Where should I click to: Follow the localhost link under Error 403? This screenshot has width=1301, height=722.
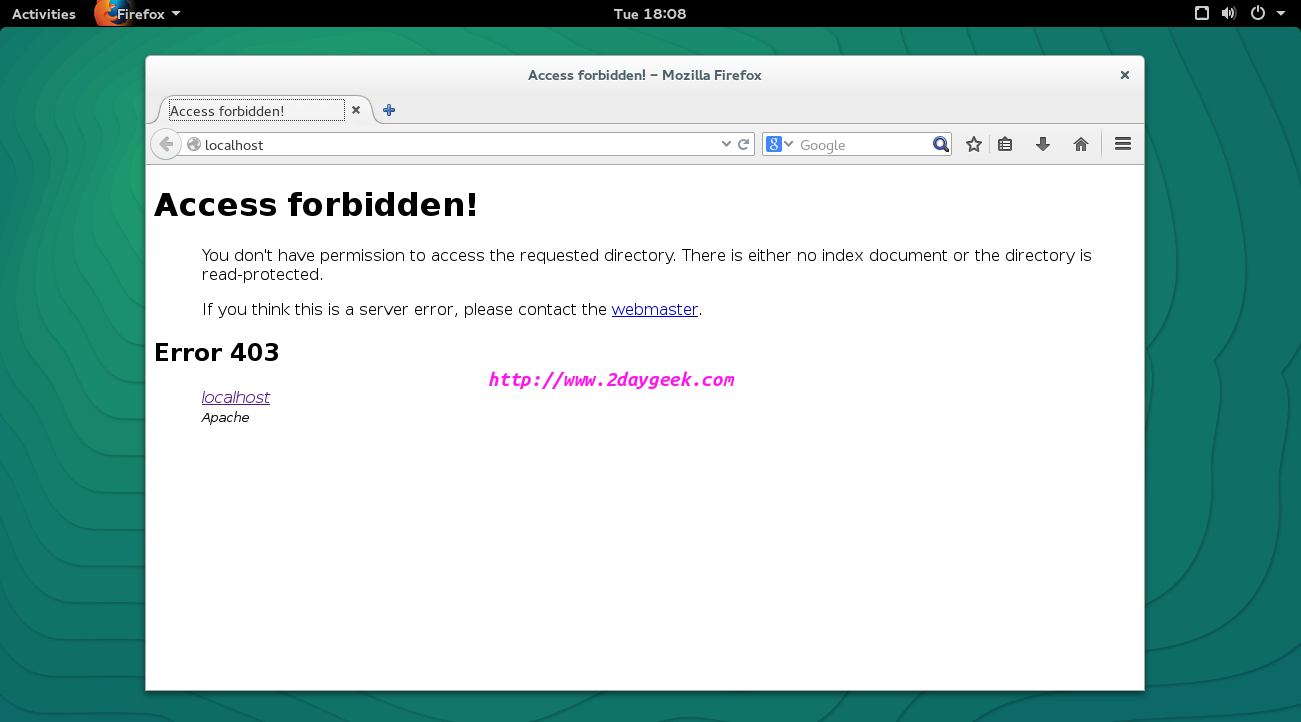click(x=235, y=397)
